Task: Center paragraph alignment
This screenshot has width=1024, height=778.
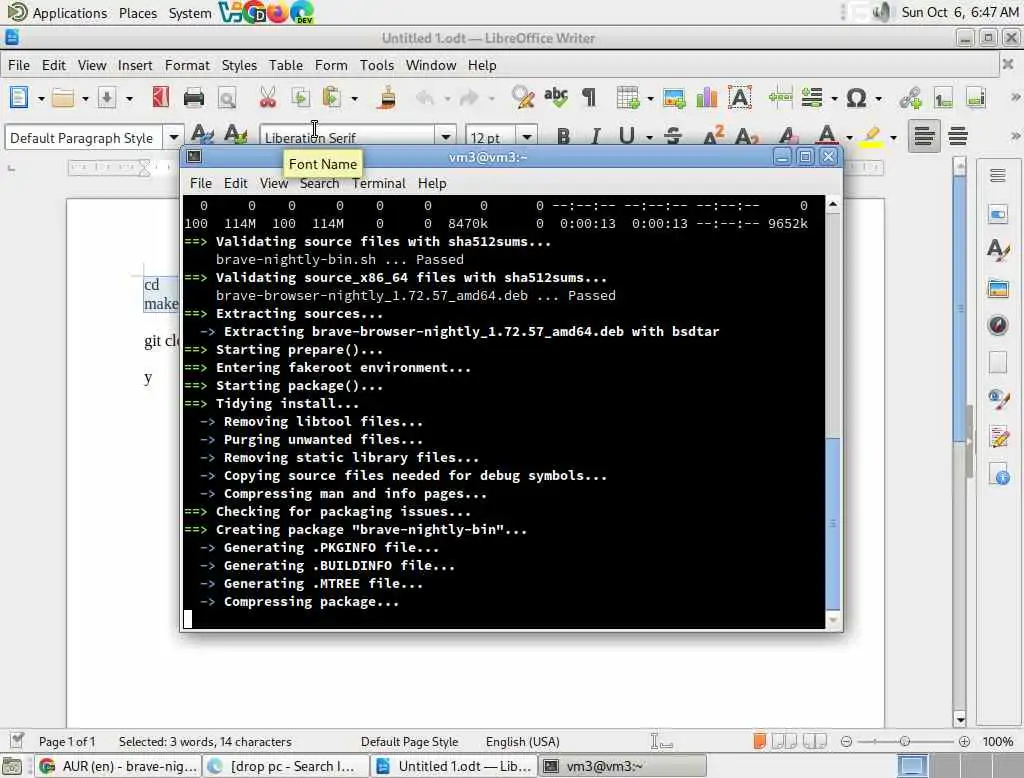Action: click(x=958, y=137)
